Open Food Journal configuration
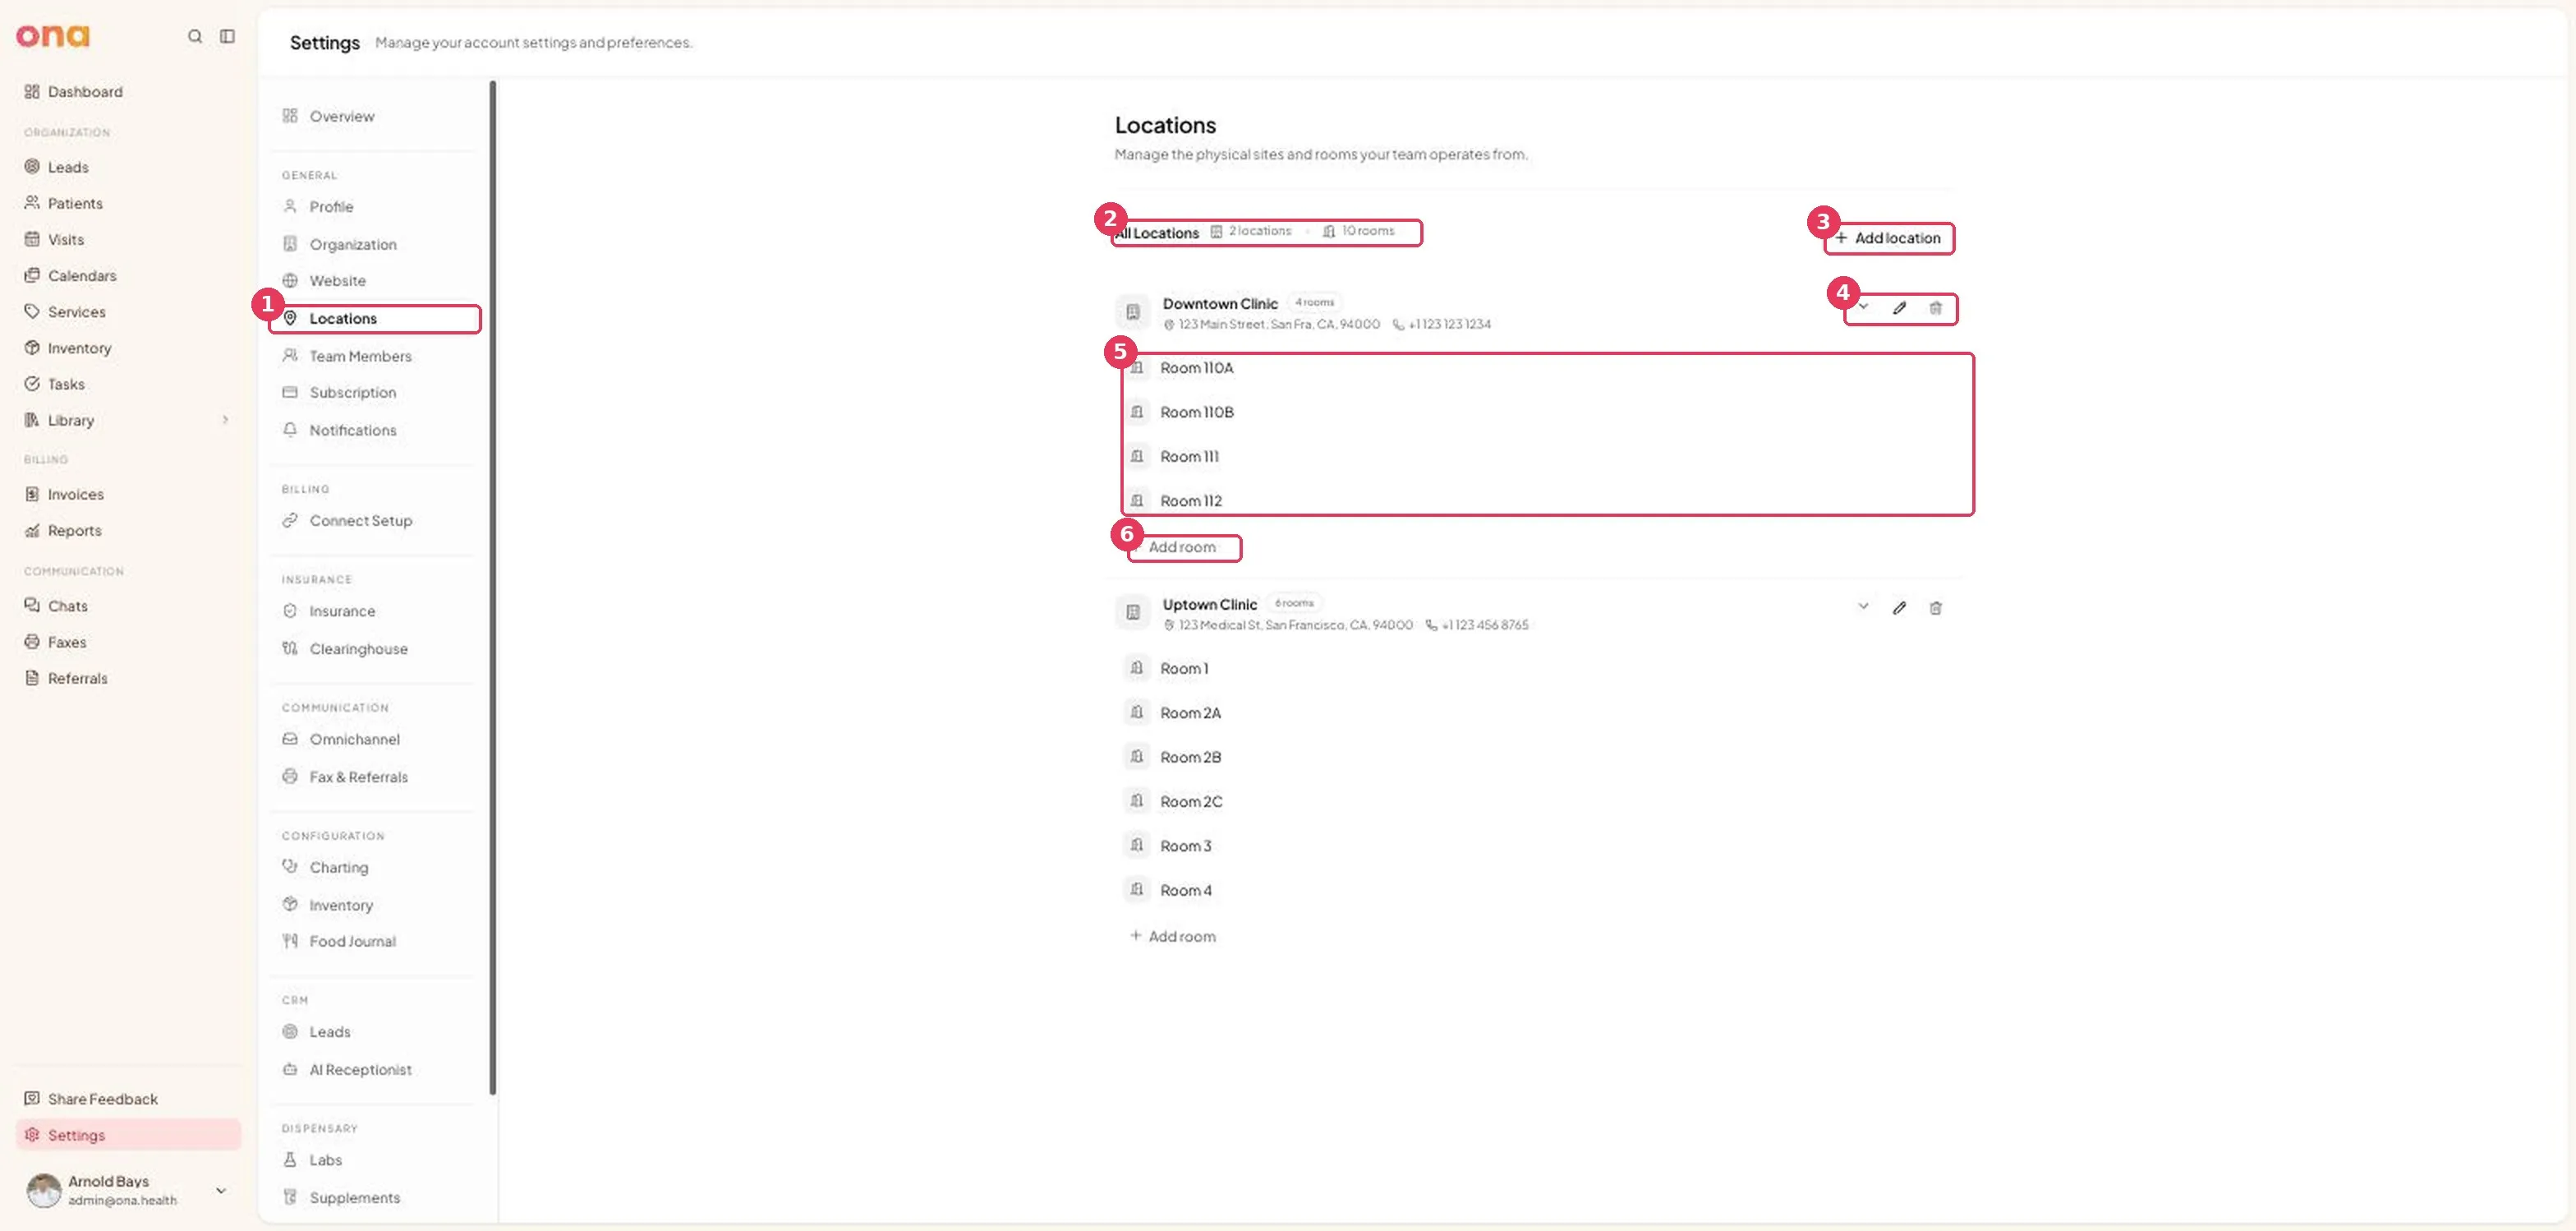Image resolution: width=2576 pixels, height=1231 pixels. tap(375, 941)
